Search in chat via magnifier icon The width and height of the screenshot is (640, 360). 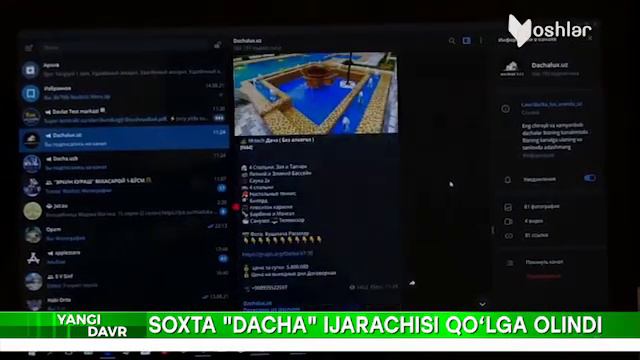pyautogui.click(x=452, y=41)
